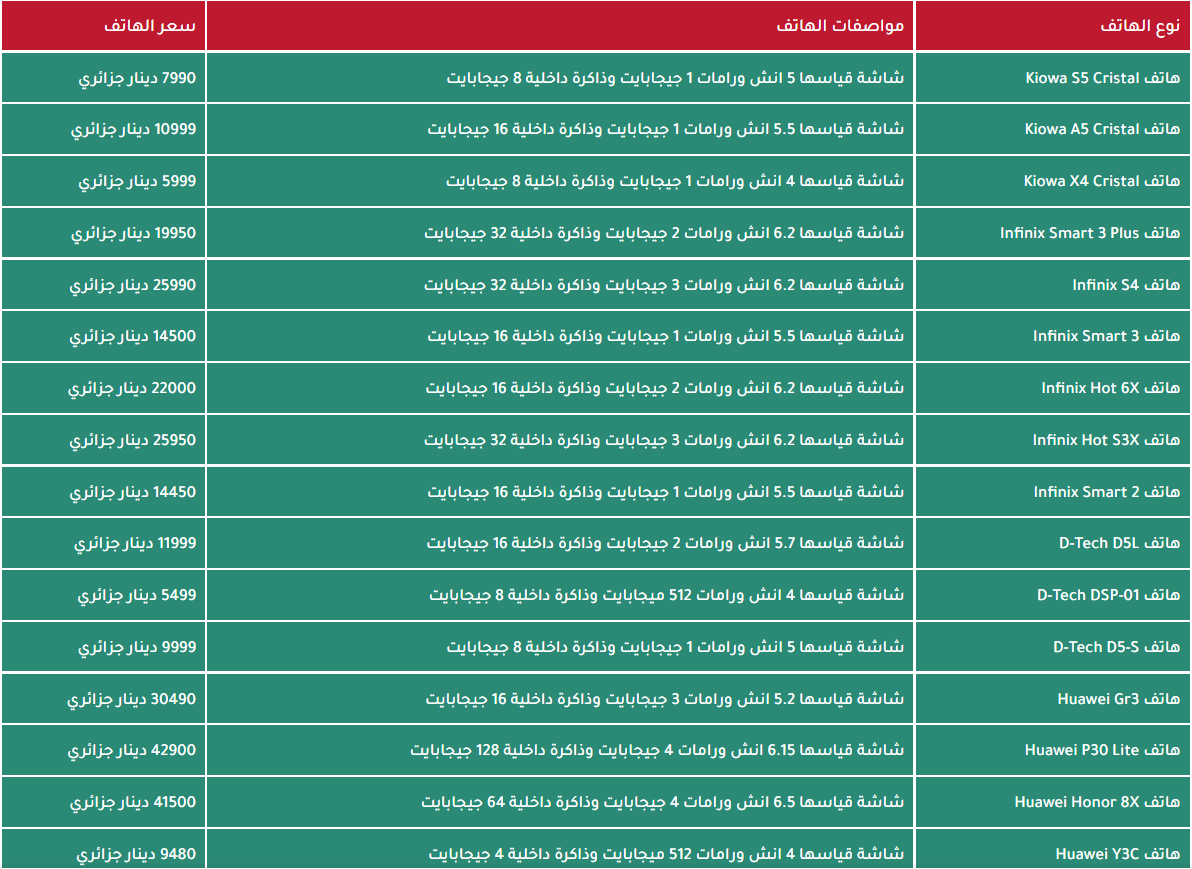1192x869 pixels.
Task: Click the سعر الهاتف column header
Action: pos(103,26)
